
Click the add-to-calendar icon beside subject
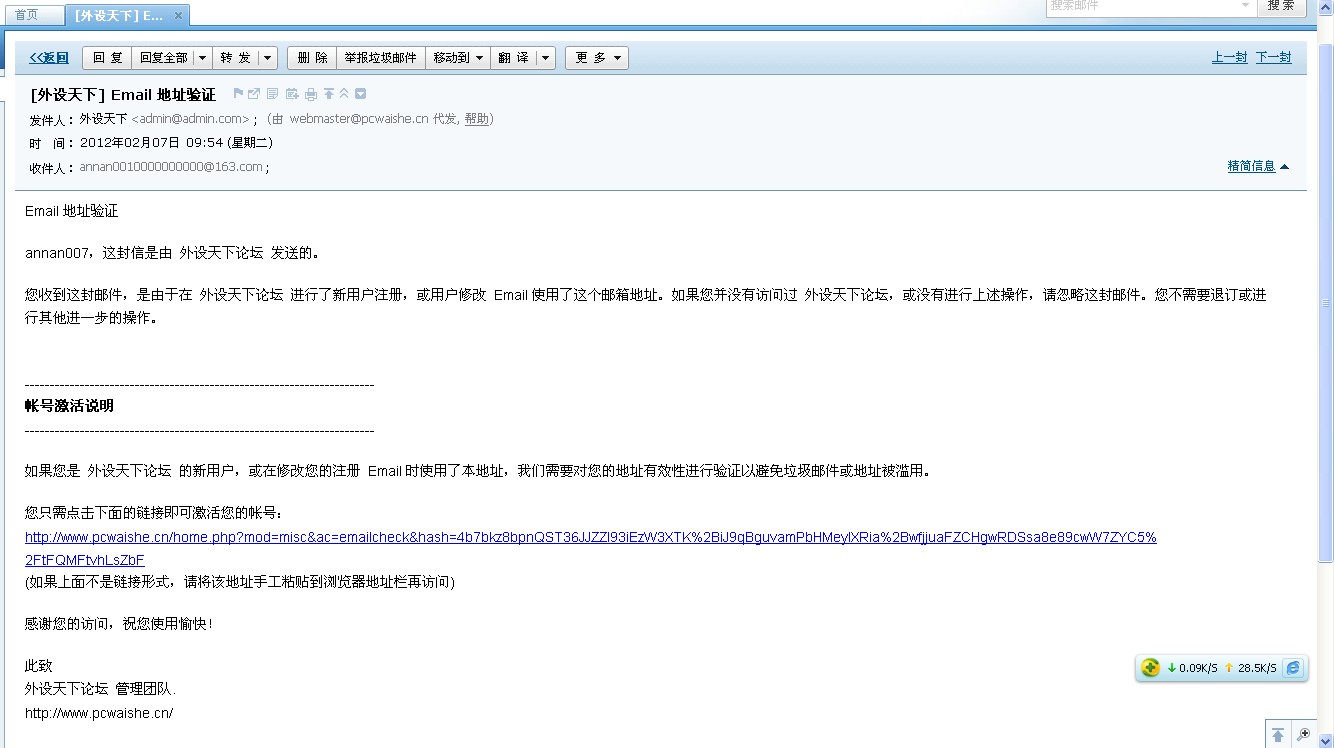tap(292, 94)
